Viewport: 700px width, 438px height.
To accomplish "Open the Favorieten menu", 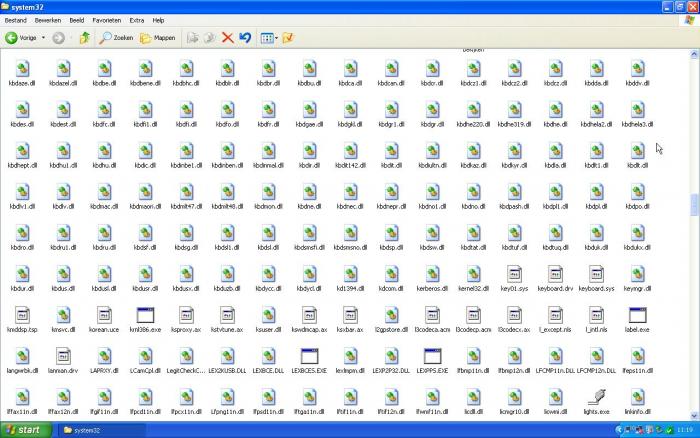I will 107,21.
